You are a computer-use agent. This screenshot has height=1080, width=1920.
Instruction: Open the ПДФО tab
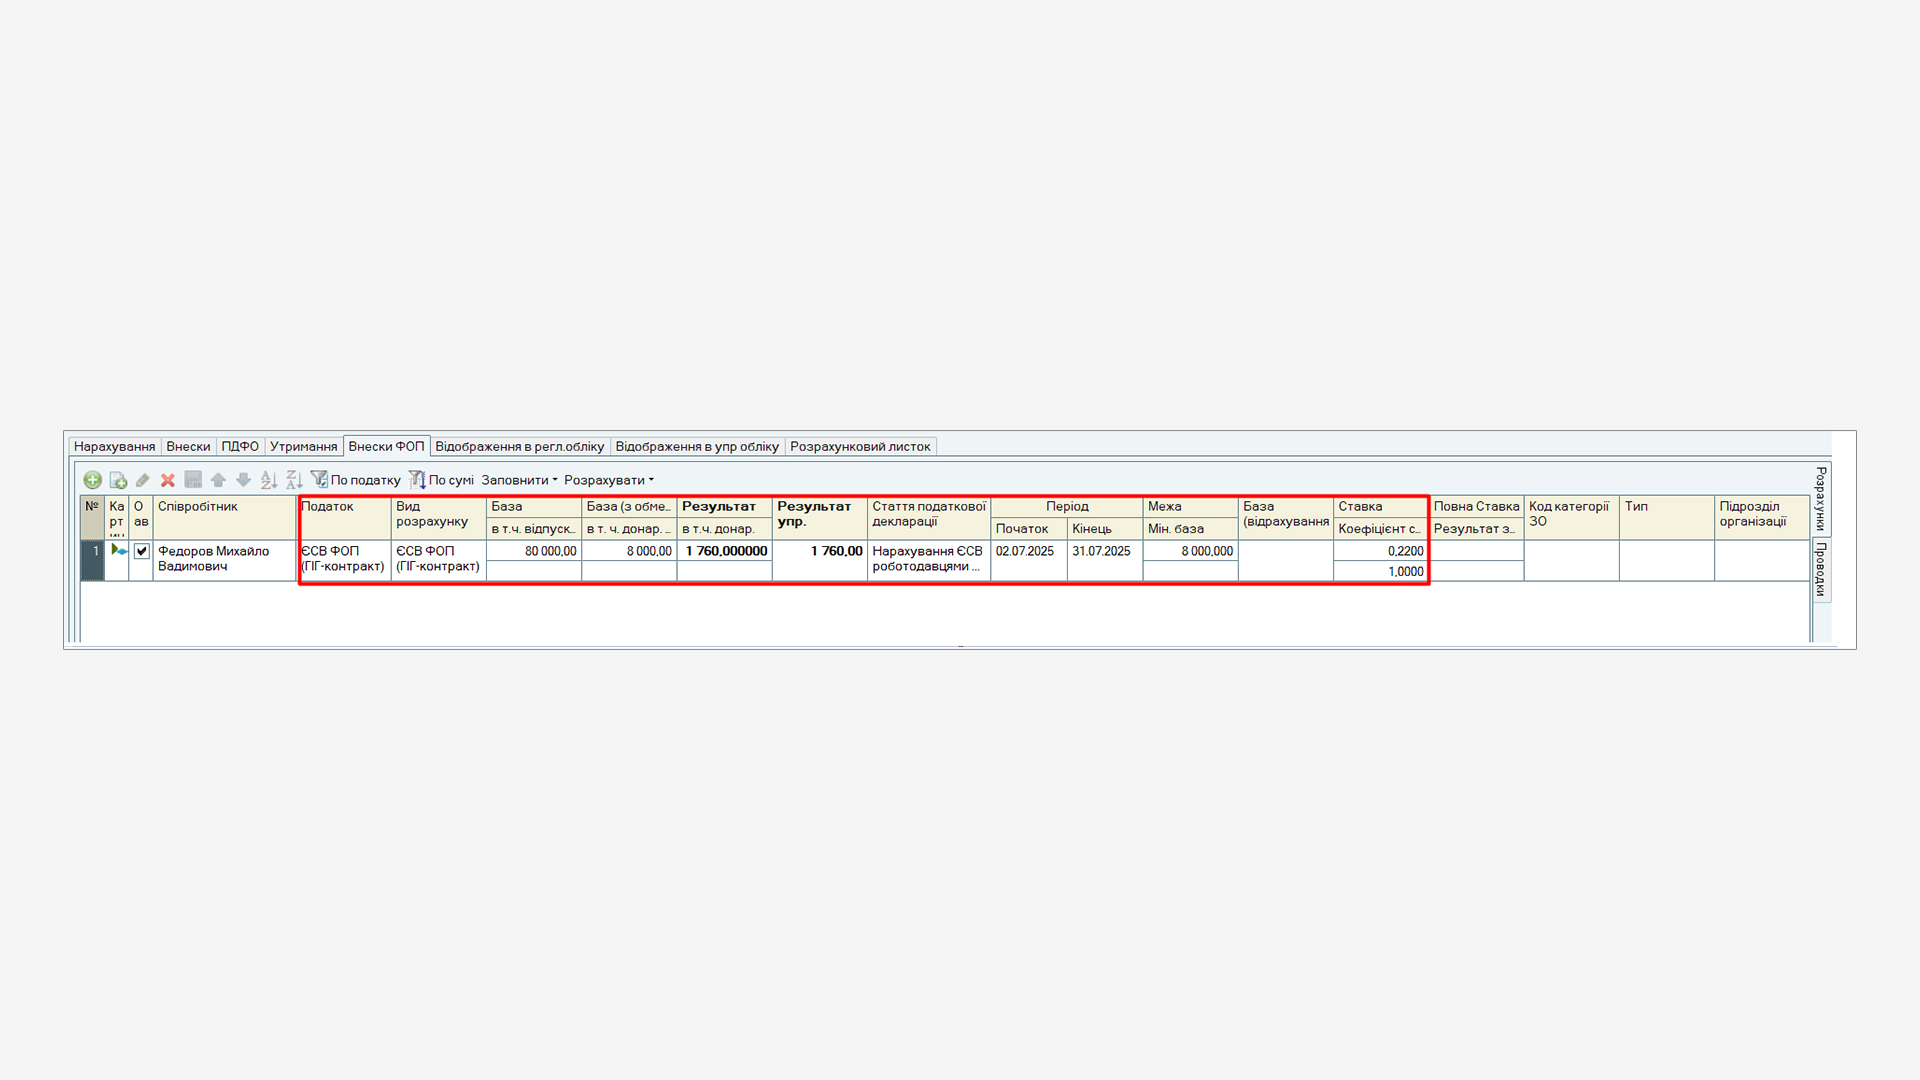pyautogui.click(x=240, y=446)
